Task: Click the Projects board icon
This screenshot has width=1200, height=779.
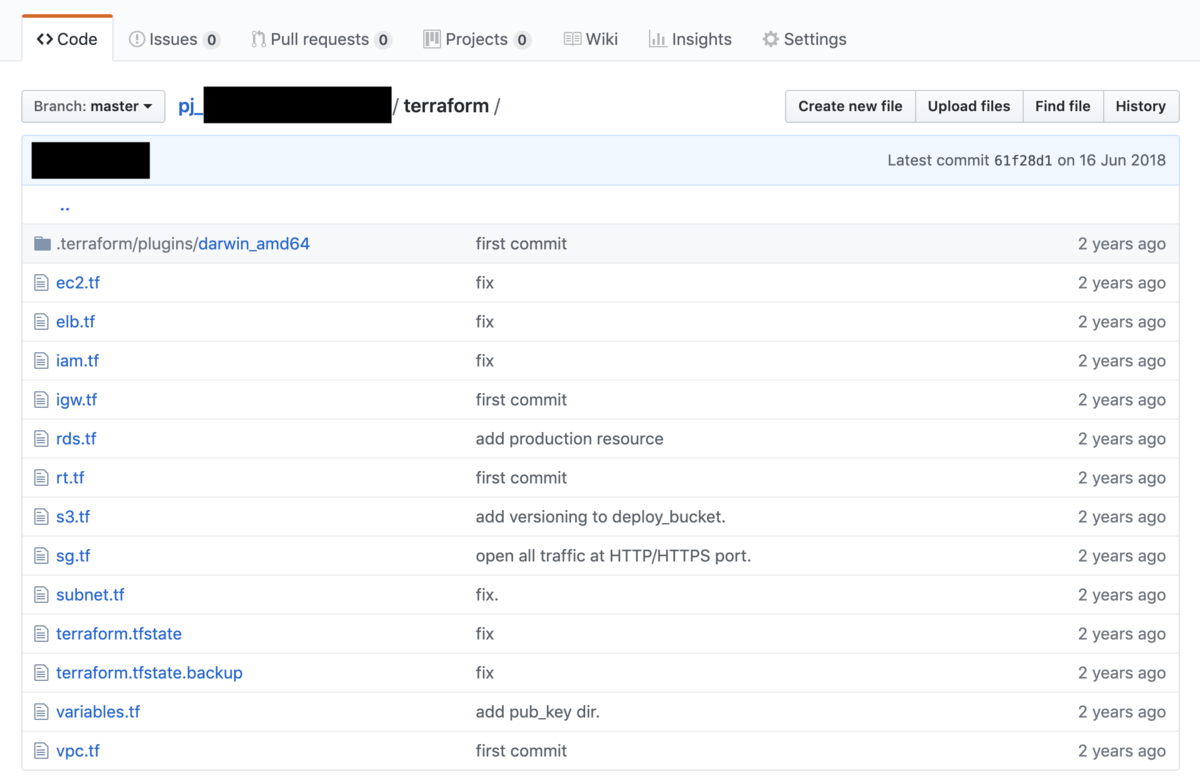Action: tap(432, 39)
